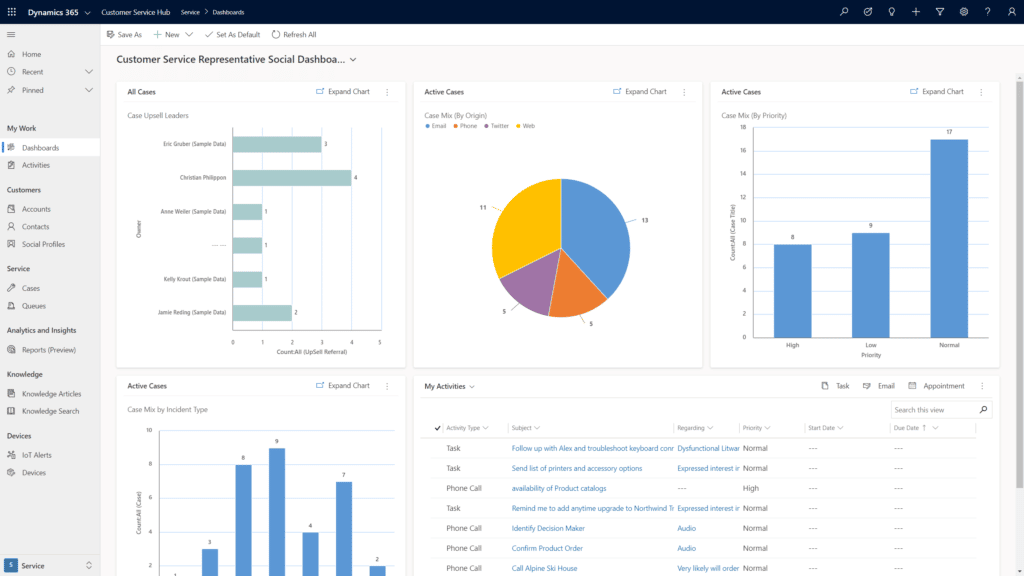Open the task flow checkmark circle icon
This screenshot has width=1024, height=576.
868,12
